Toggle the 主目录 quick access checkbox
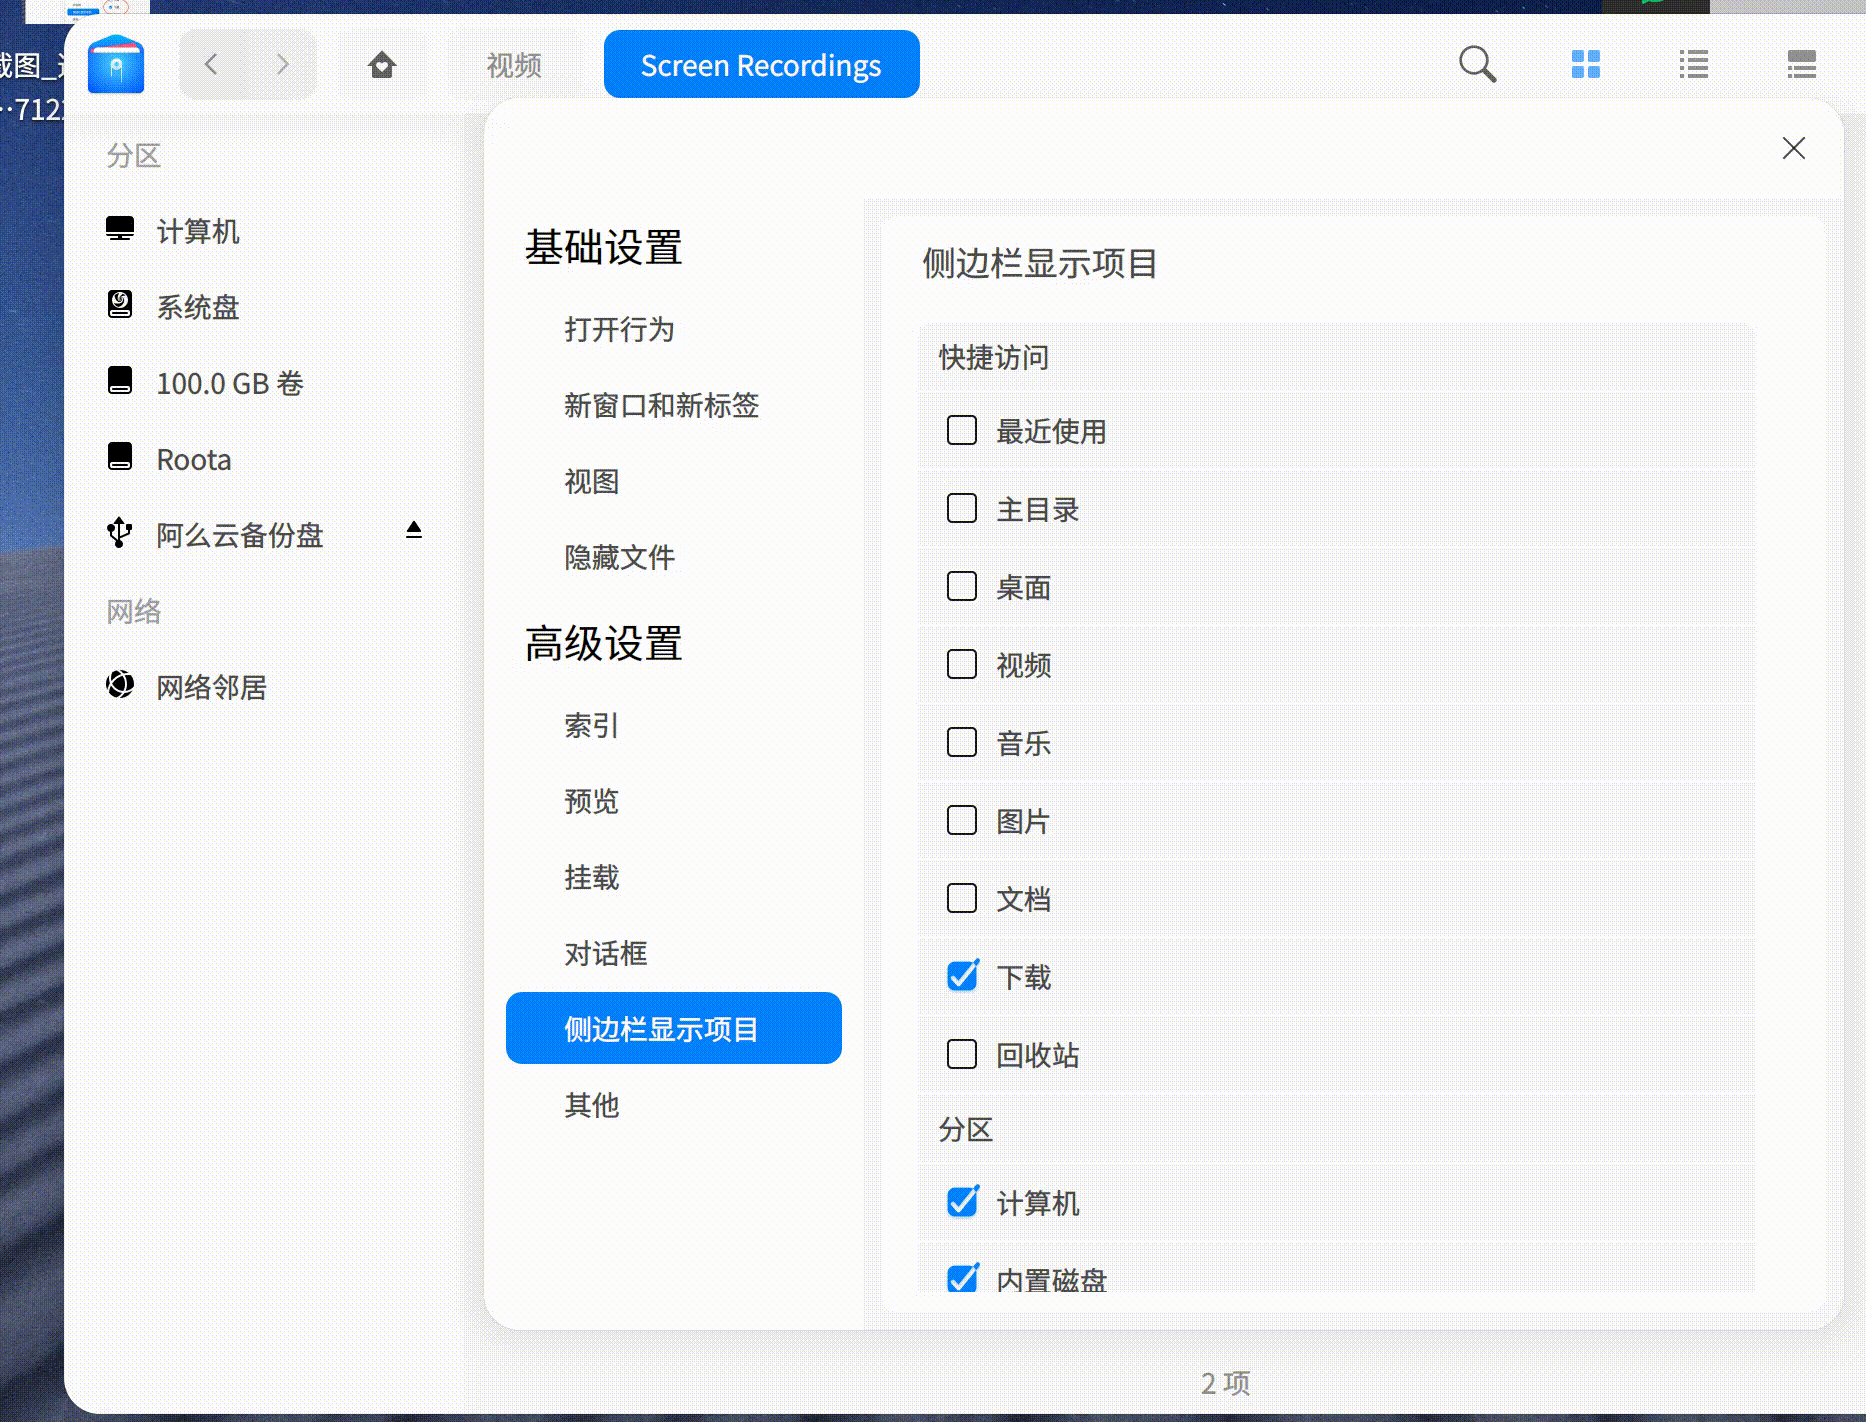Image resolution: width=1866 pixels, height=1422 pixels. point(961,509)
